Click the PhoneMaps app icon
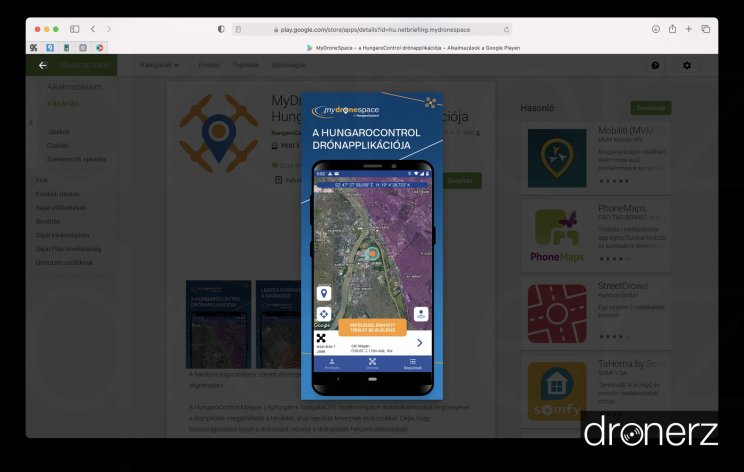744x472 pixels. pyautogui.click(x=557, y=236)
